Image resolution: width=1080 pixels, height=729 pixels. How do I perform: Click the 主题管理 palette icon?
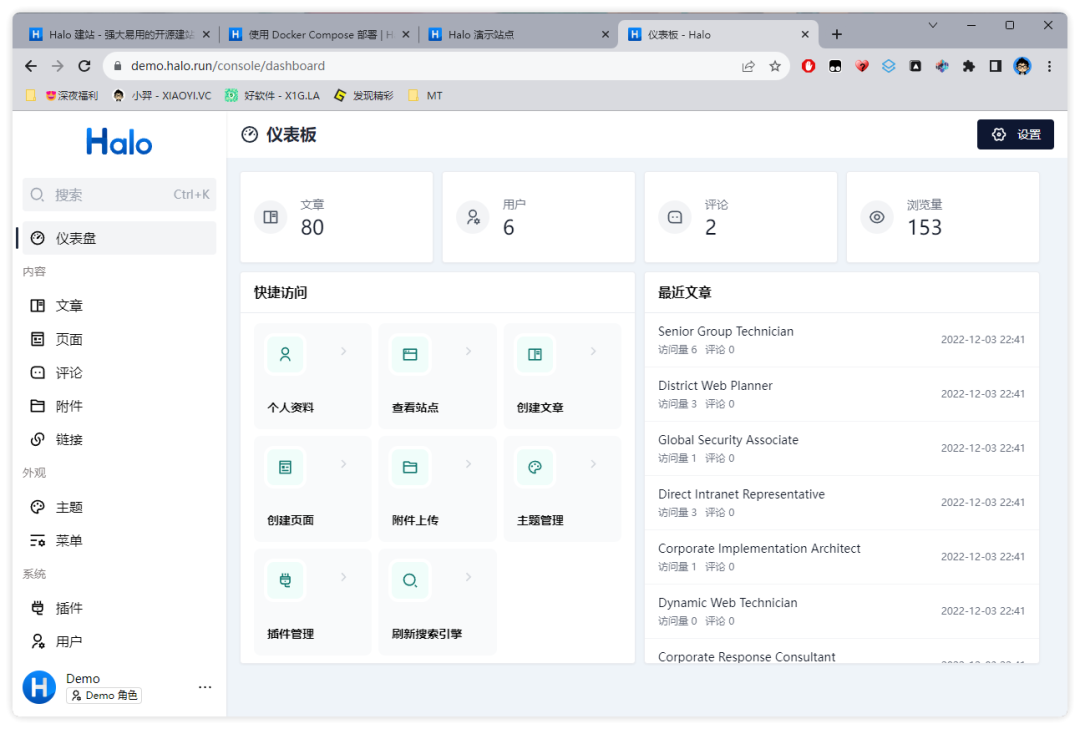coord(534,467)
